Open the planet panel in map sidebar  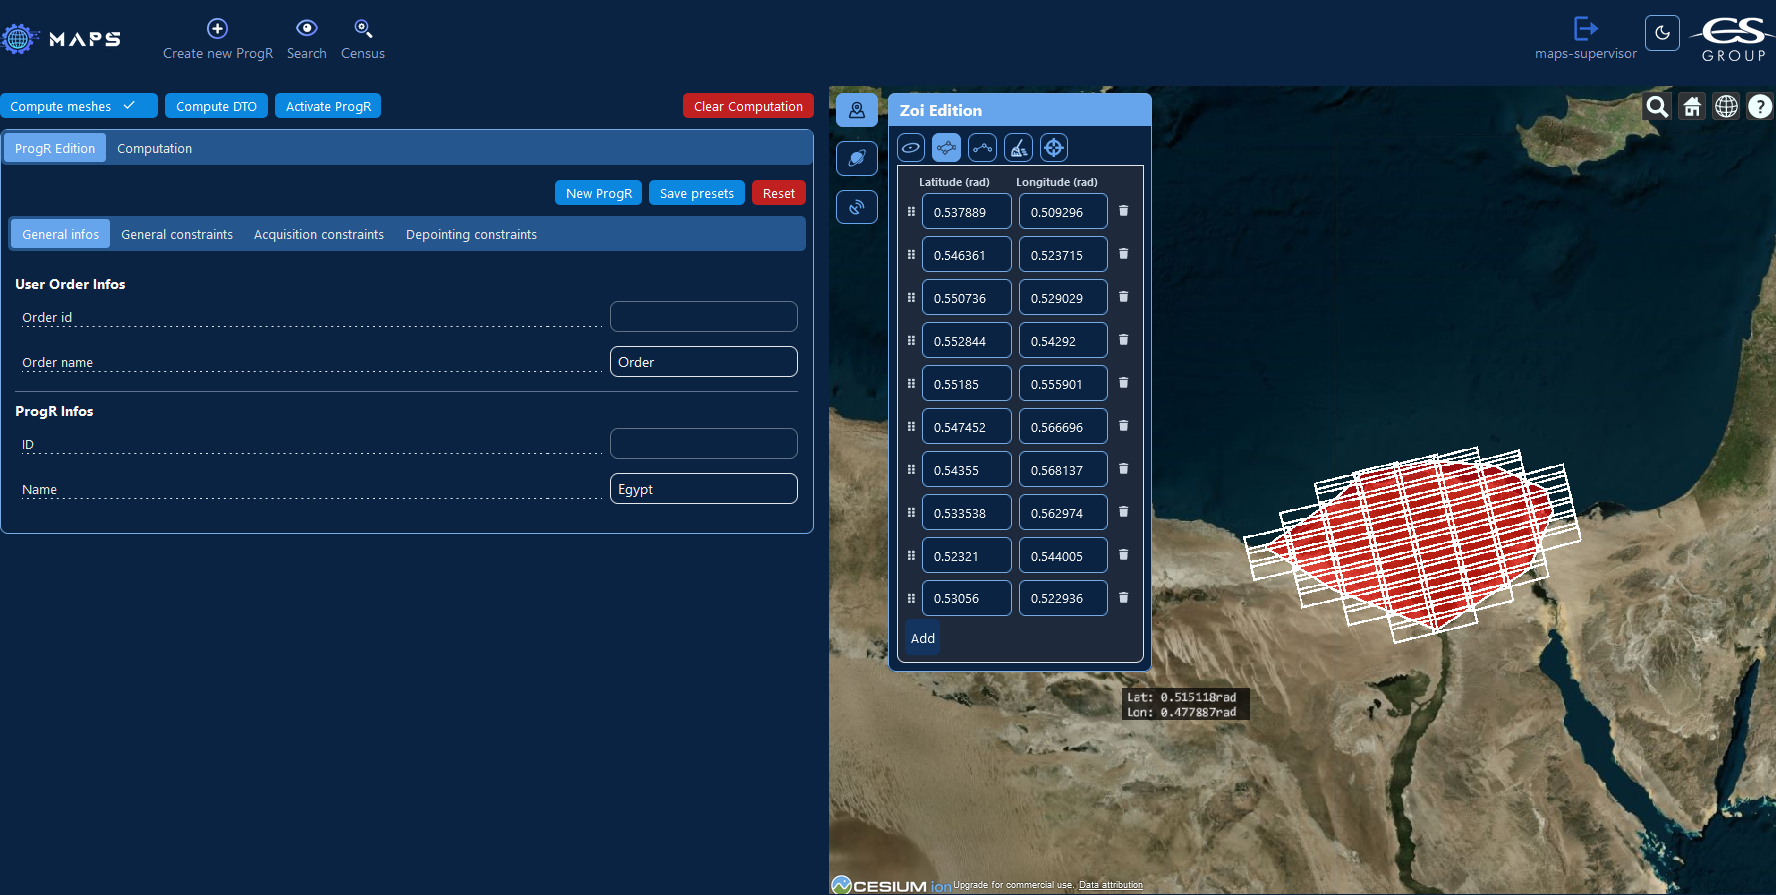[x=857, y=158]
